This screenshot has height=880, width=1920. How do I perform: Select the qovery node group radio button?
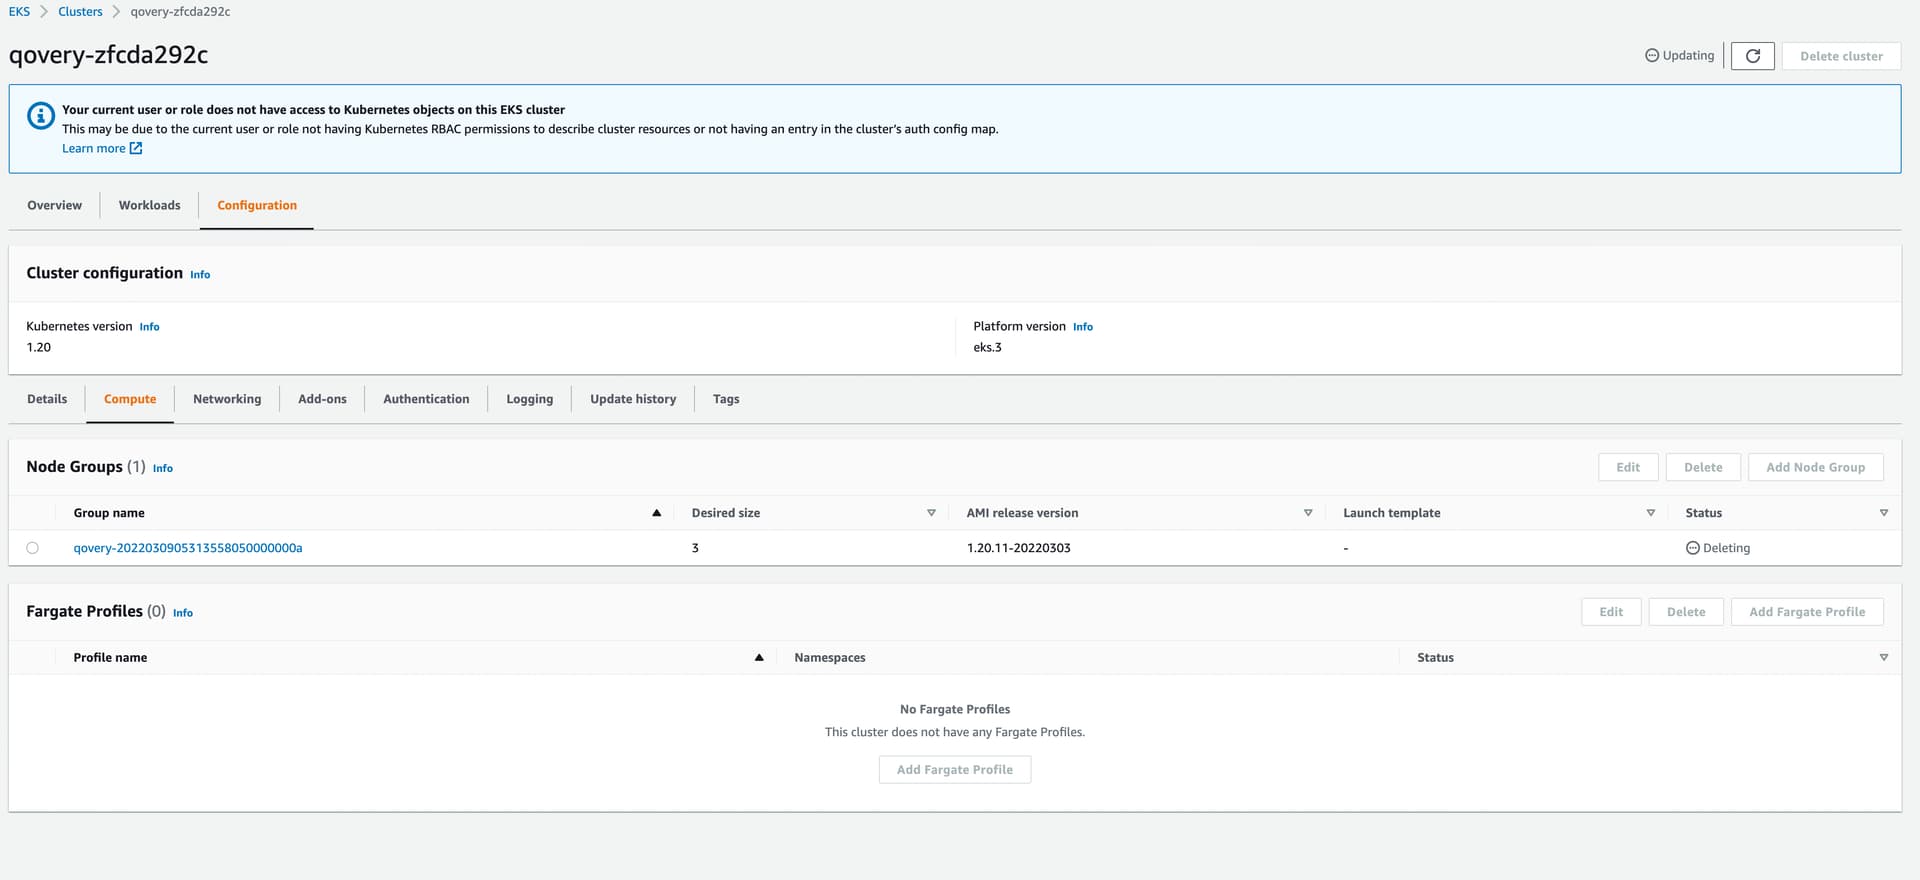pyautogui.click(x=33, y=548)
